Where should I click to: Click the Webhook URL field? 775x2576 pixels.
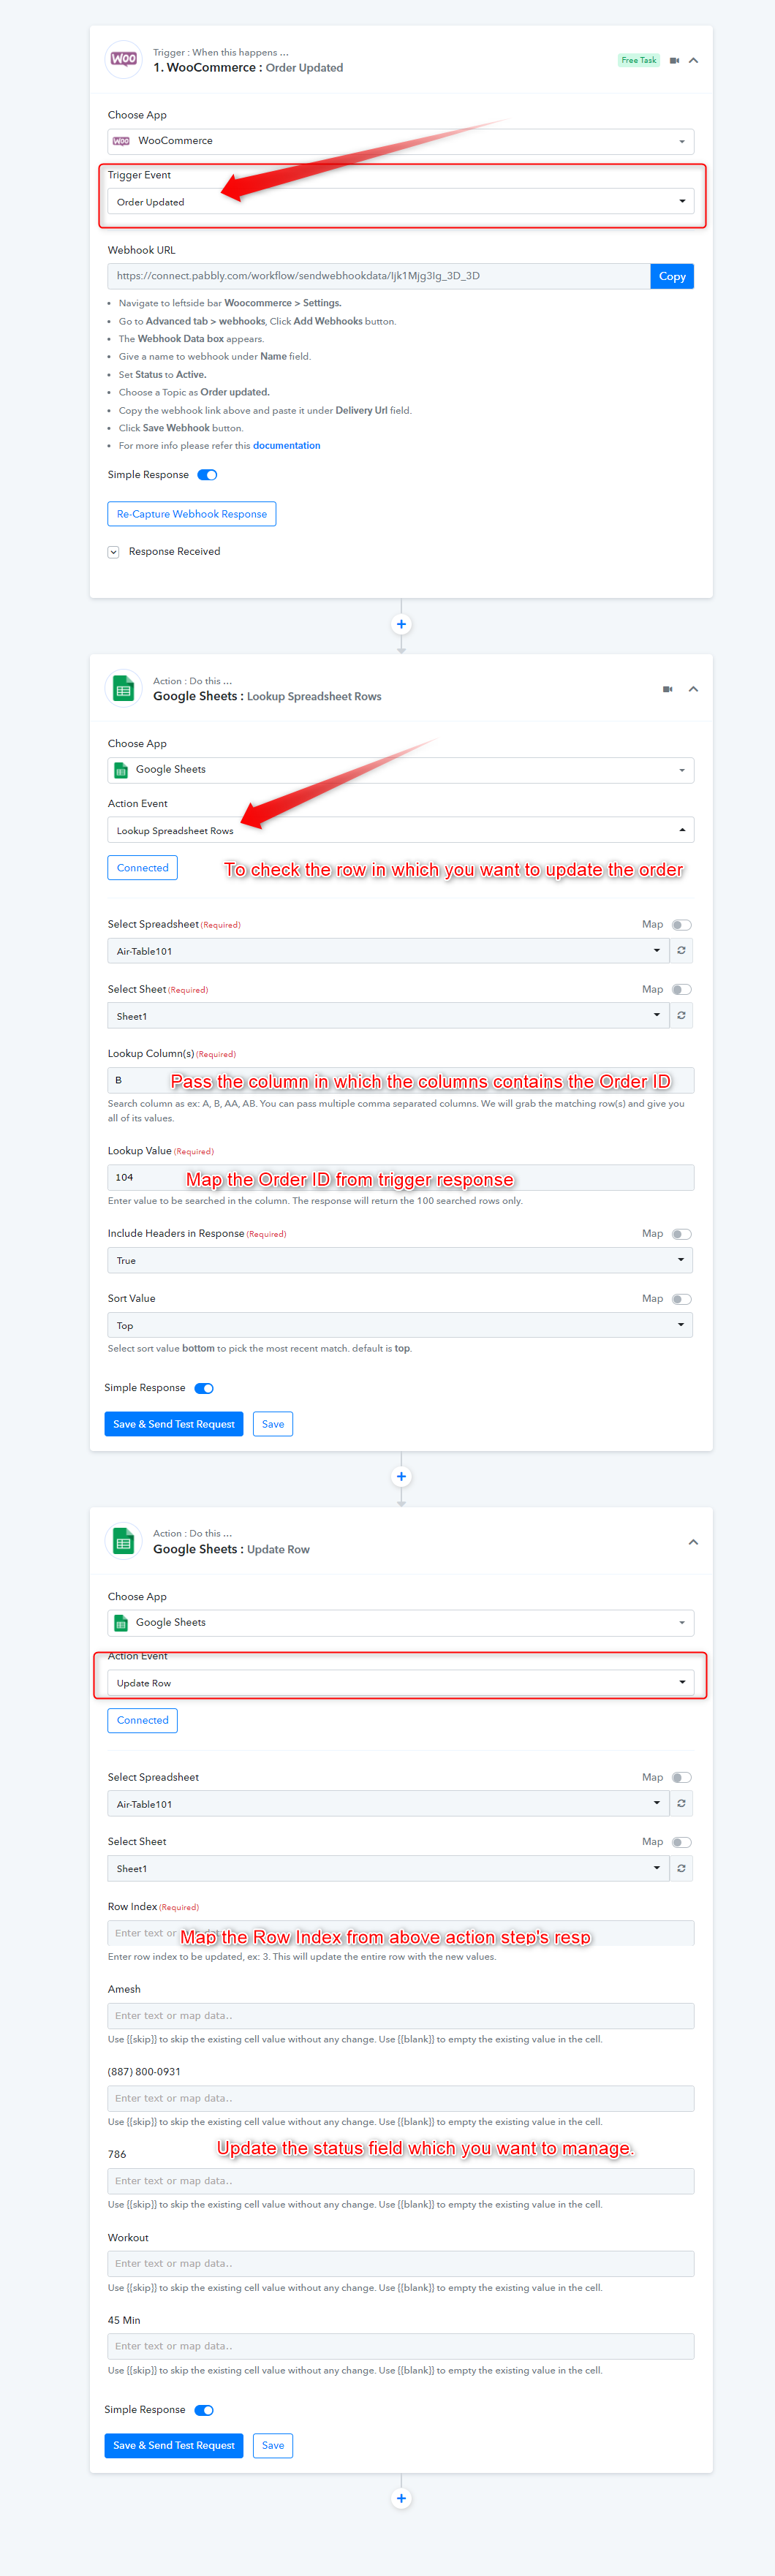pyautogui.click(x=378, y=276)
